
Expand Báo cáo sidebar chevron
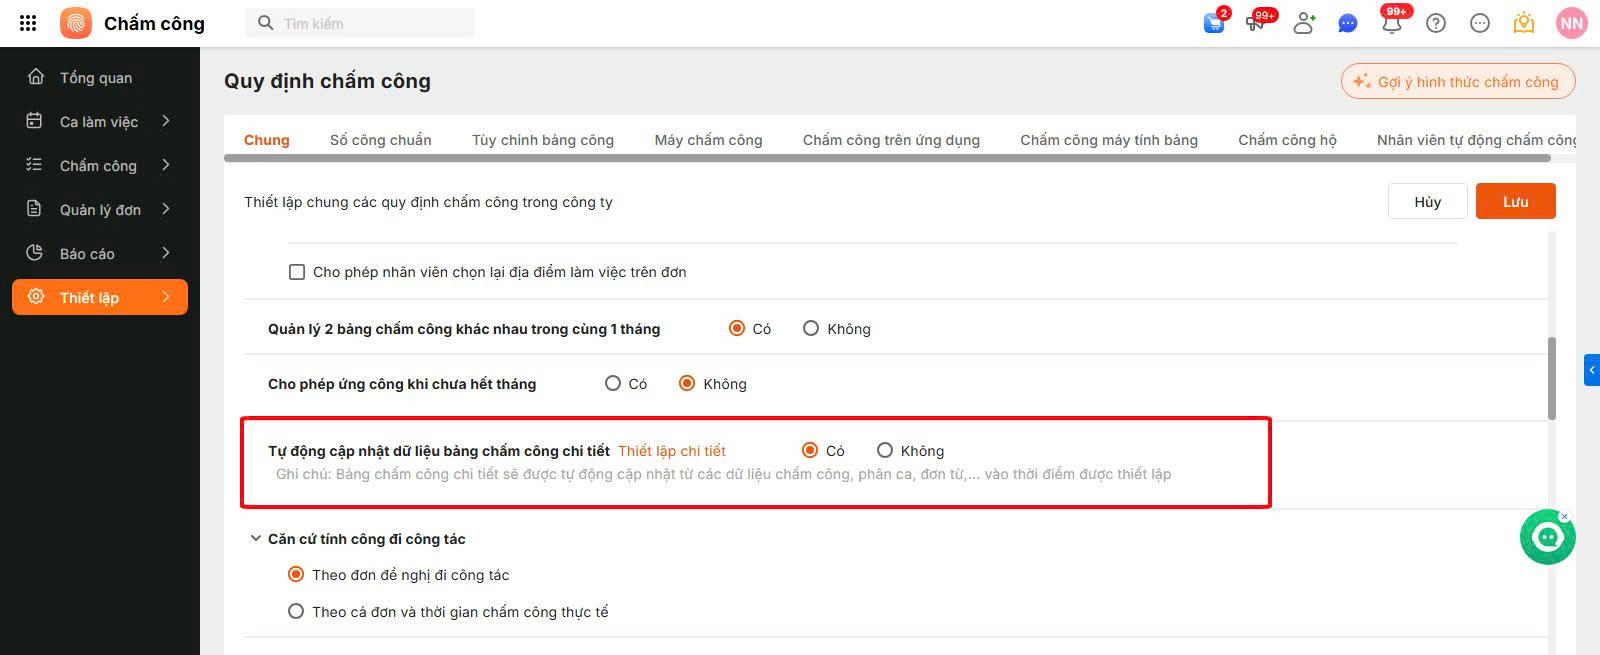tap(166, 253)
